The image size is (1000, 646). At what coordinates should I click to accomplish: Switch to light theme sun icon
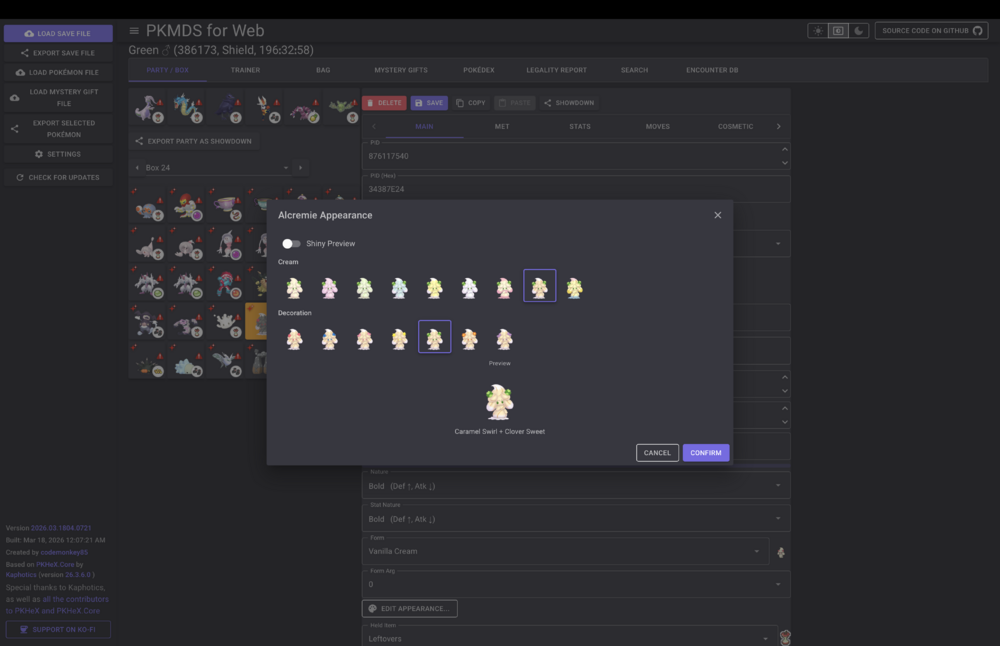point(818,31)
